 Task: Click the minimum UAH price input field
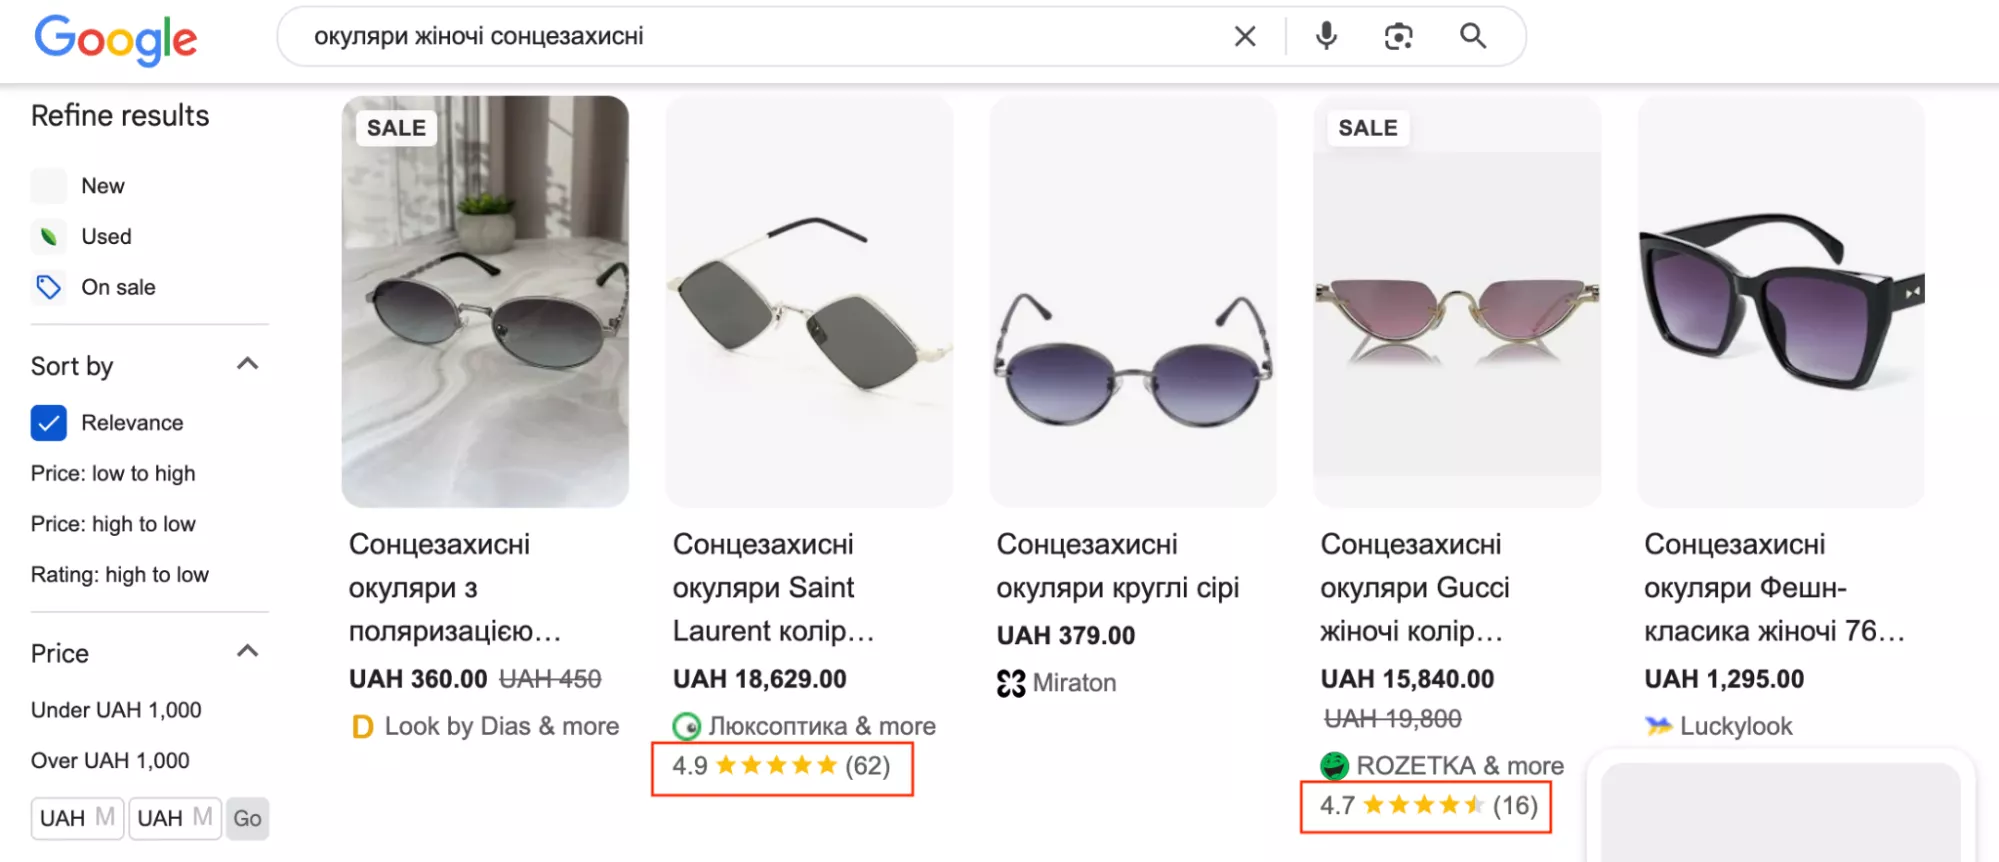pyautogui.click(x=76, y=818)
